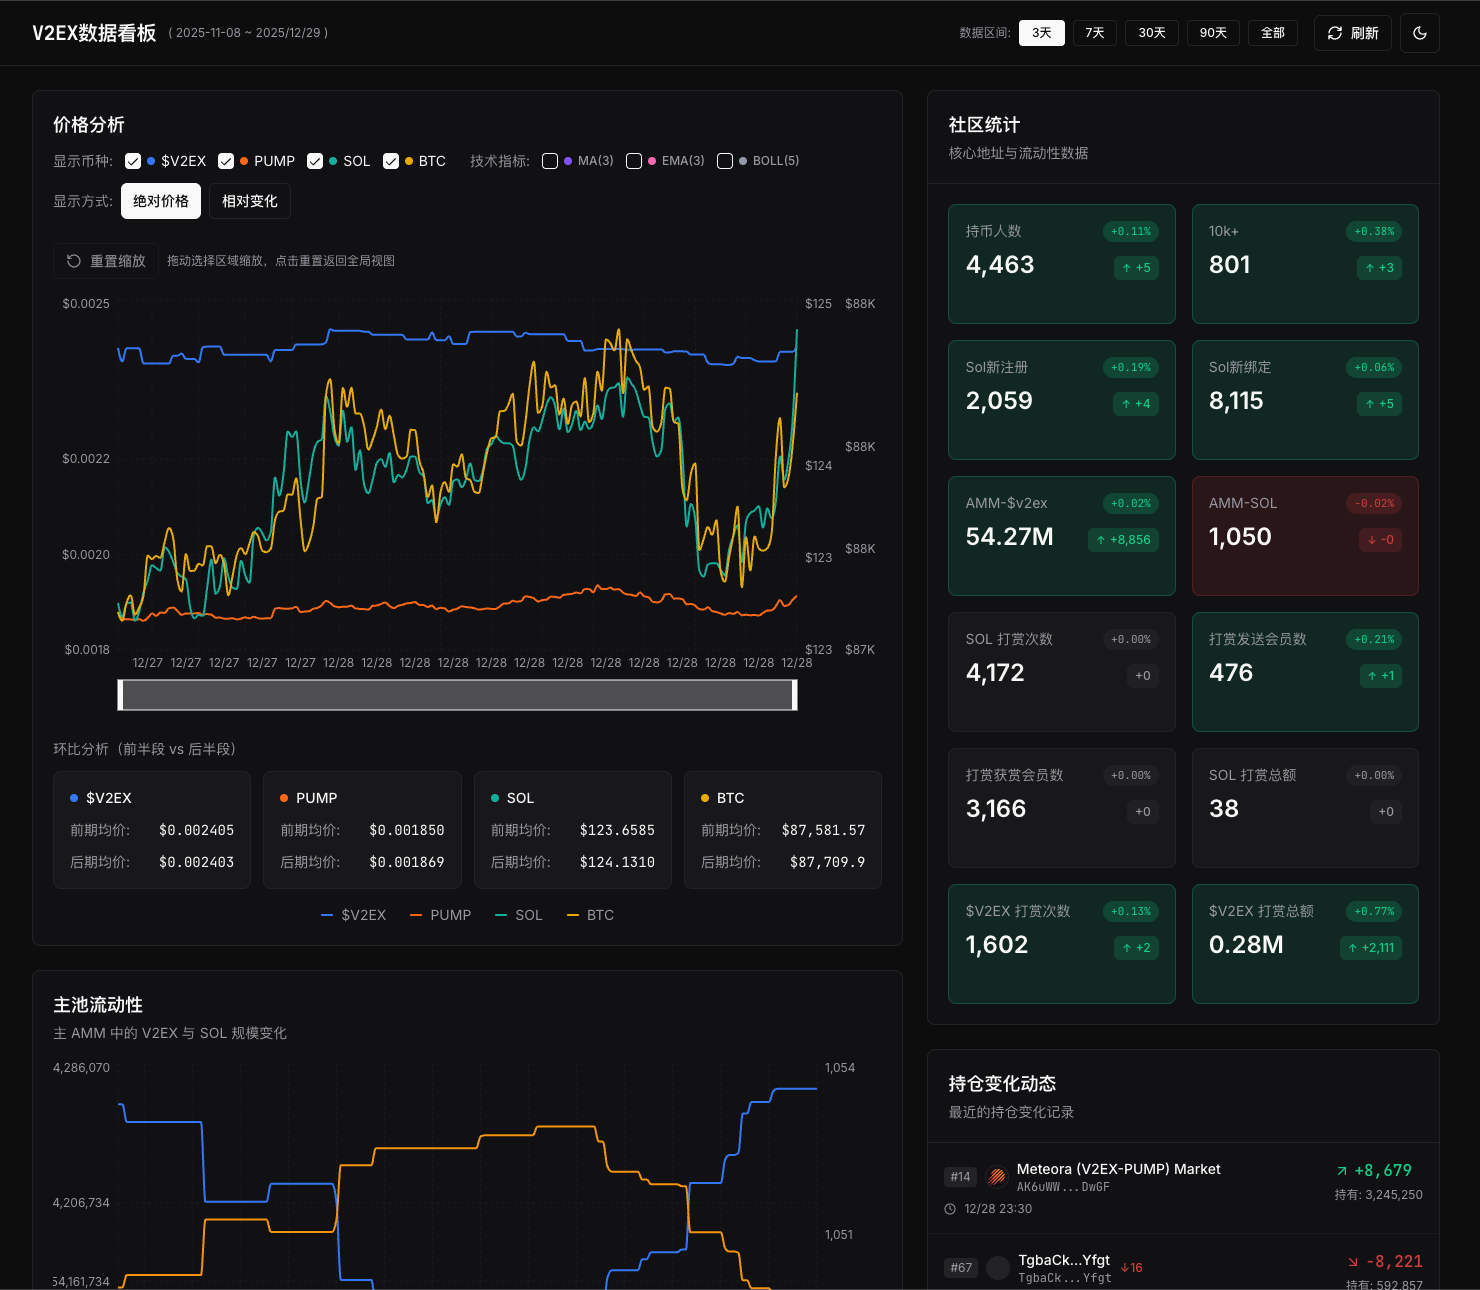Uncheck the $V2EX currency checkbox
The width and height of the screenshot is (1480, 1290).
(x=133, y=161)
